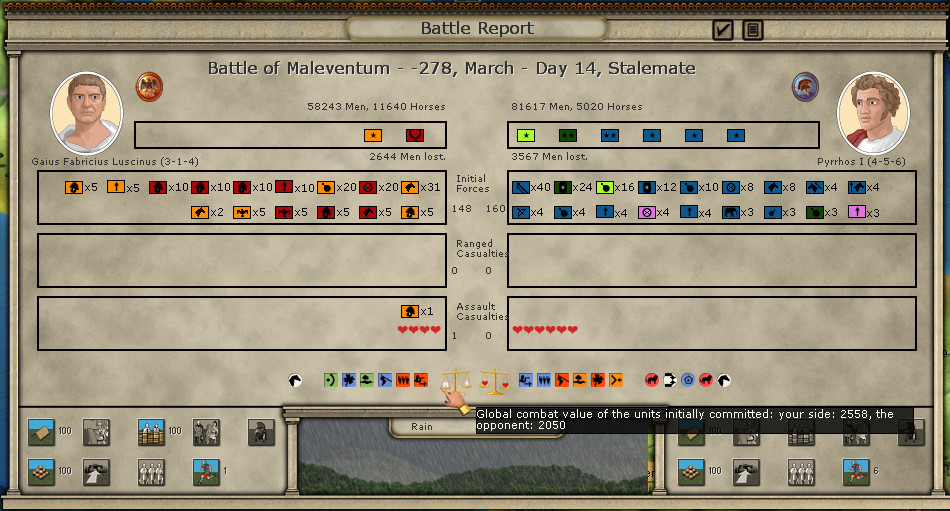The height and width of the screenshot is (511, 950).
Task: Select the scales icon with red hearts
Action: coord(495,381)
